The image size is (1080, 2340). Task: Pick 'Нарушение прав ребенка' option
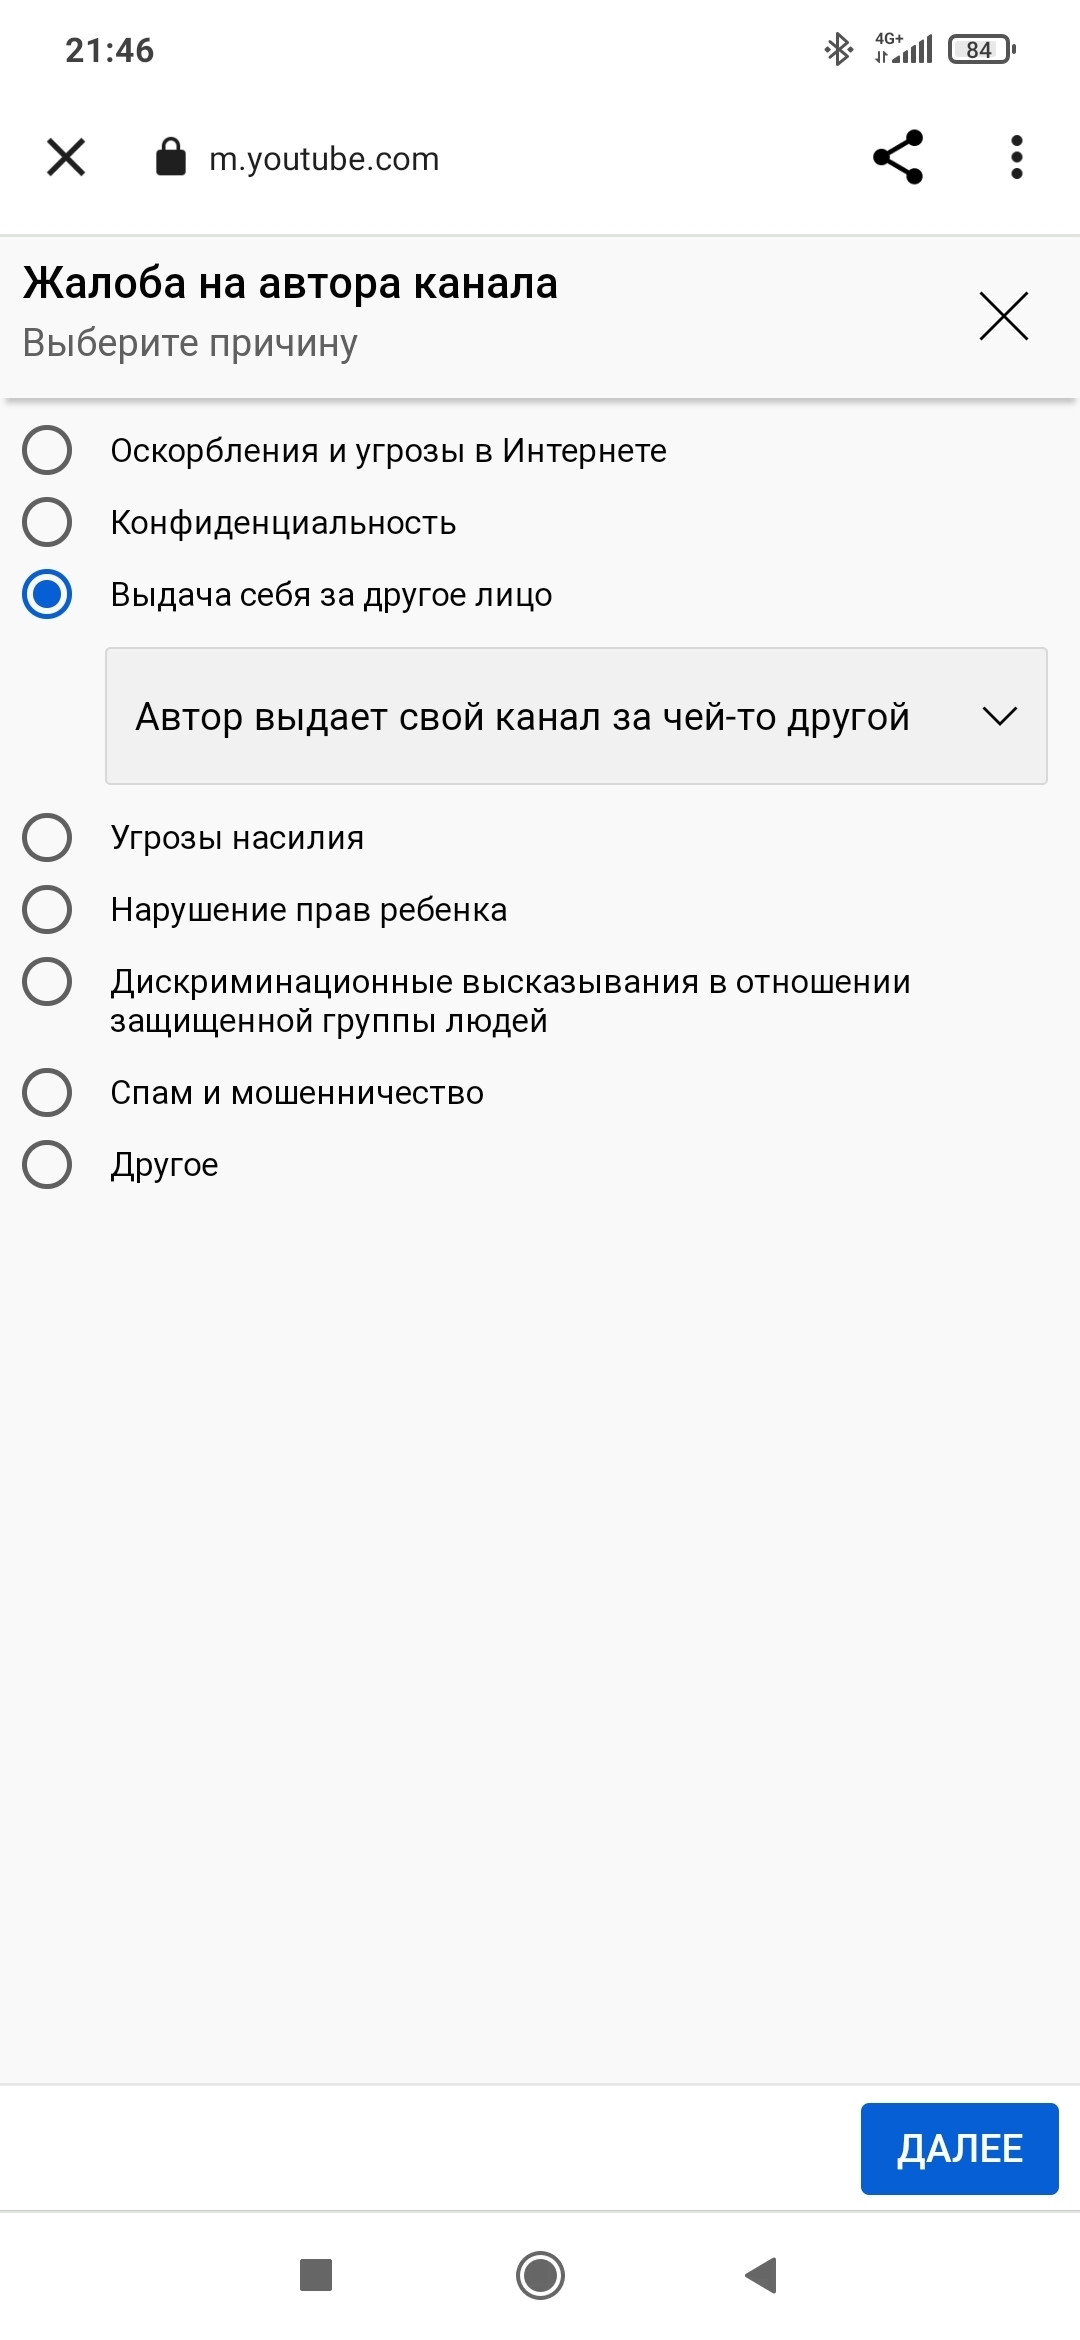point(47,909)
